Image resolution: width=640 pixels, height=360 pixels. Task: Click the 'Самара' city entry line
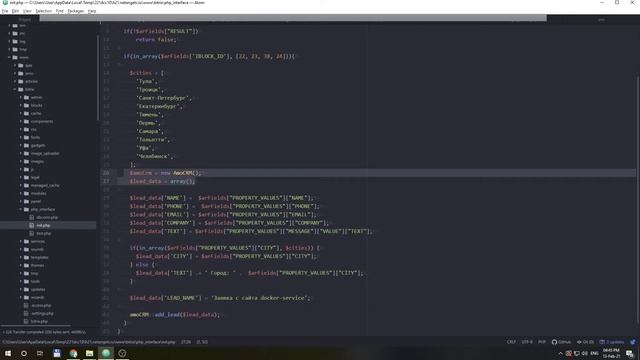click(x=149, y=131)
